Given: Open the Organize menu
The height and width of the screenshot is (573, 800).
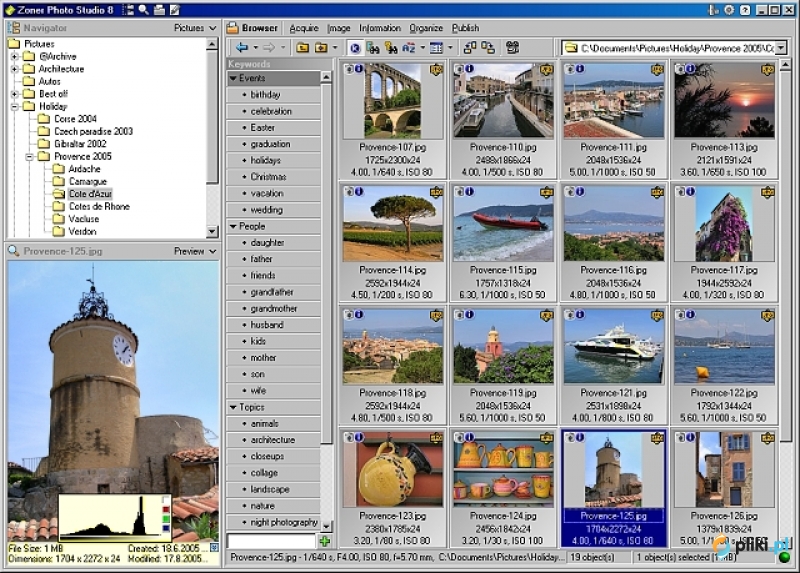Looking at the screenshot, I should (426, 28).
